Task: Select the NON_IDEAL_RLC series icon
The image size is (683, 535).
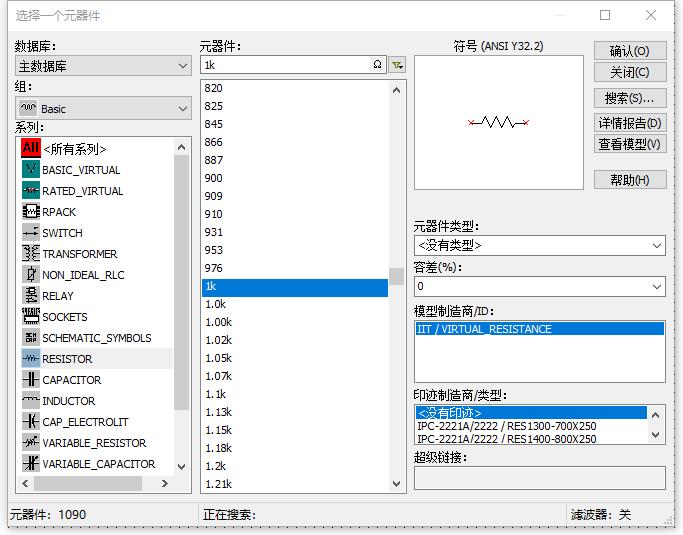Action: click(x=31, y=274)
